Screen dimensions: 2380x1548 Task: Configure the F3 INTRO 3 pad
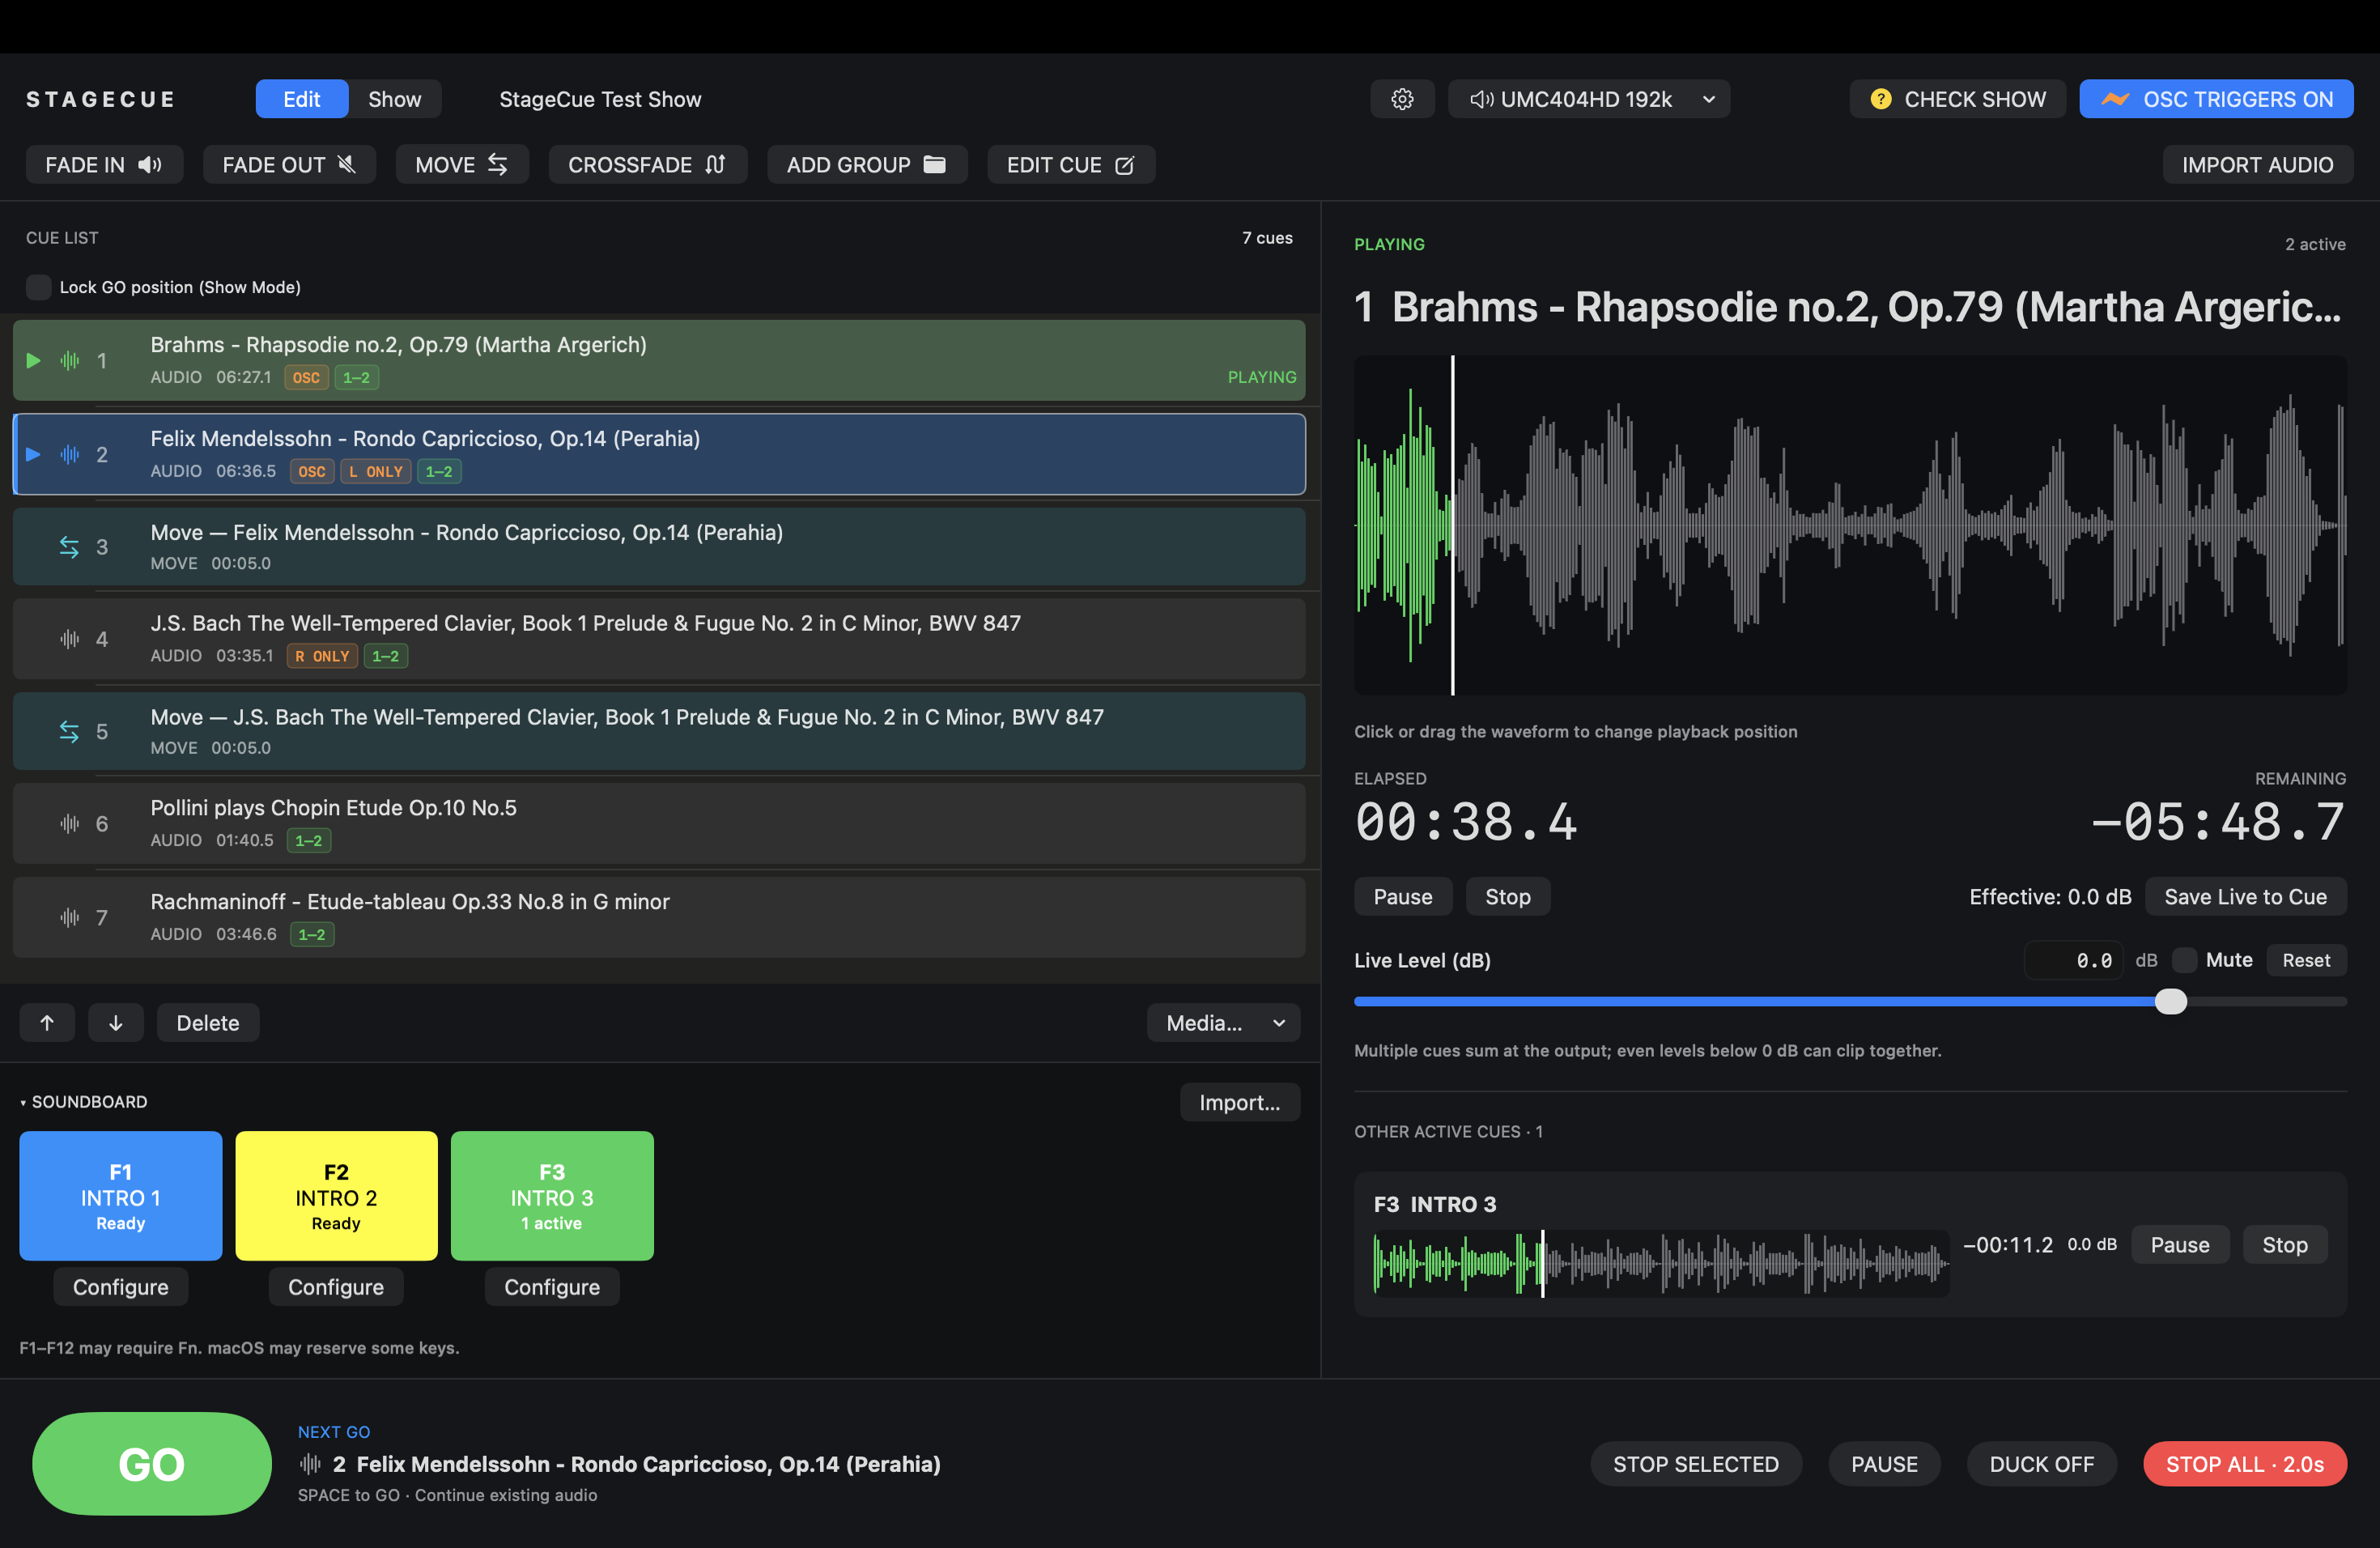tap(552, 1287)
